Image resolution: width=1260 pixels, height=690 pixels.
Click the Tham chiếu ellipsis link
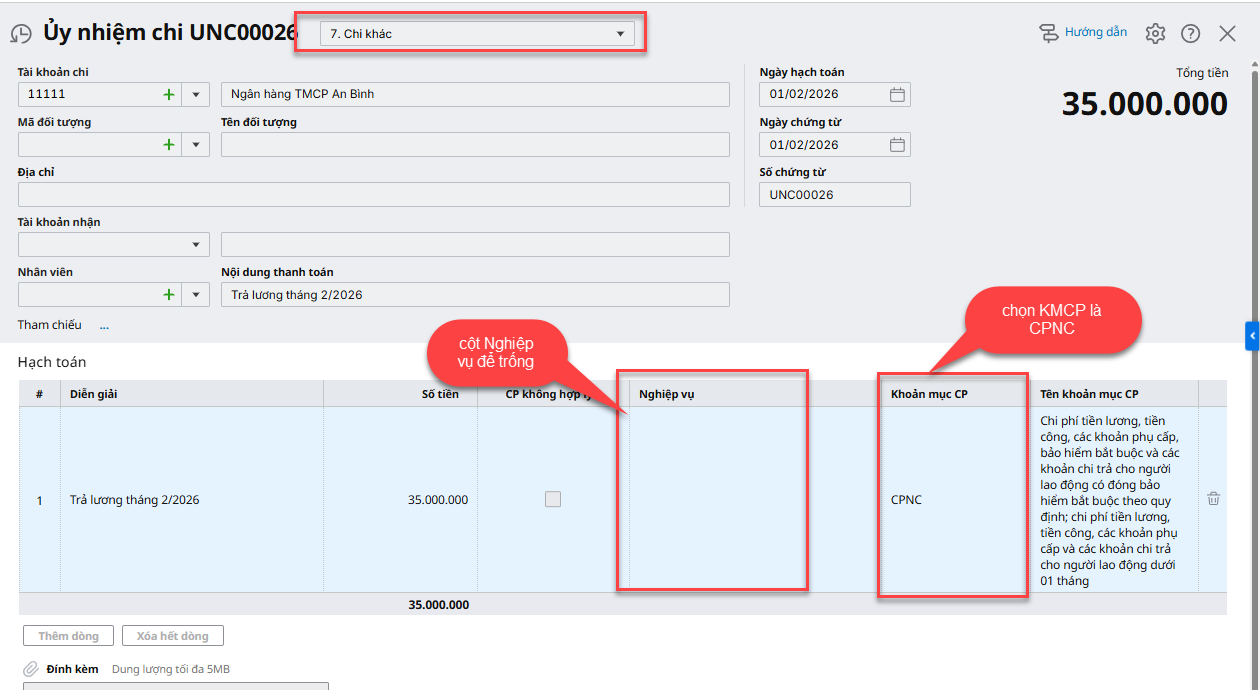tap(104, 325)
